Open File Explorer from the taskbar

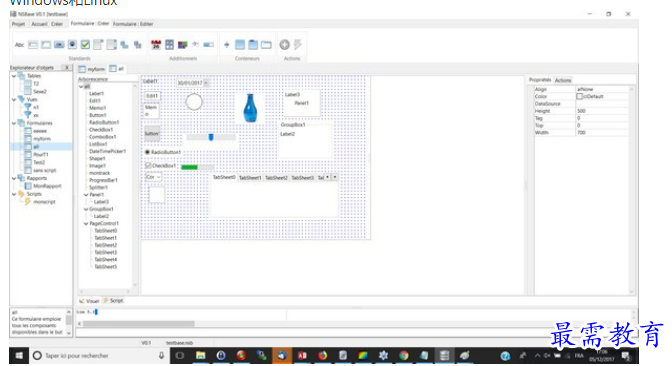point(201,356)
